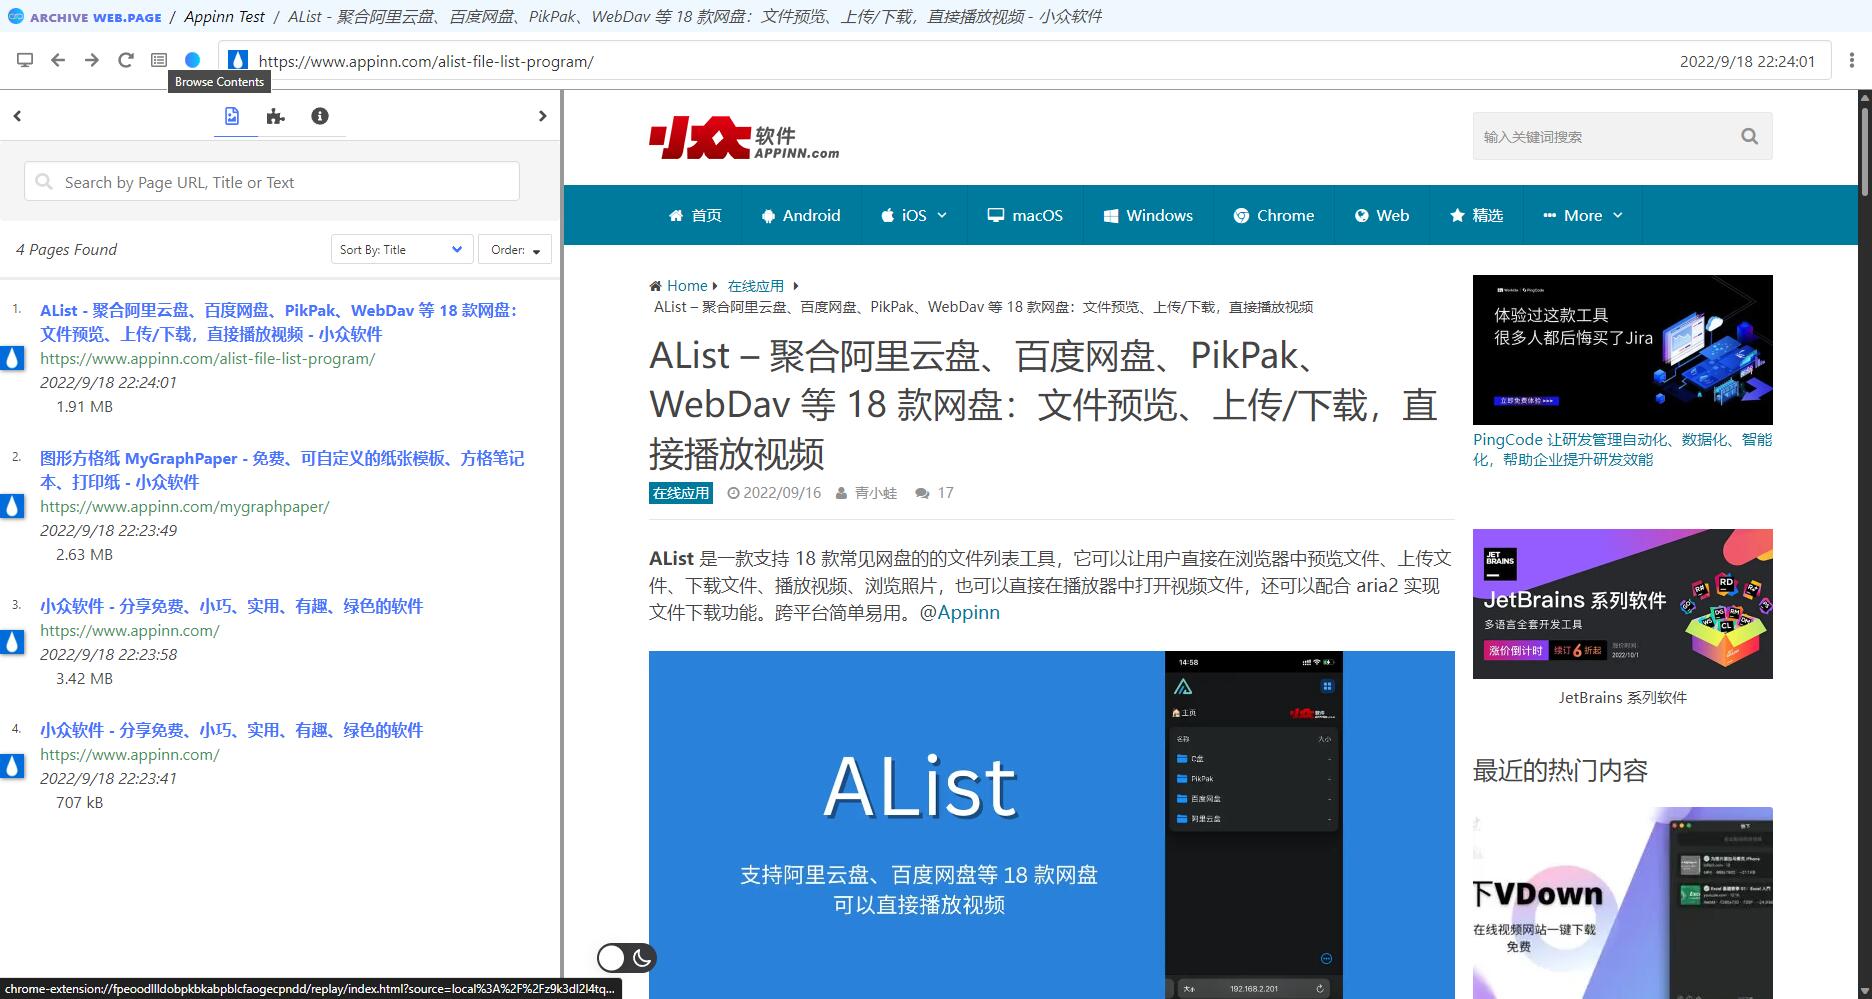The image size is (1872, 999).
Task: Open the Windows category menu item
Action: (1148, 215)
